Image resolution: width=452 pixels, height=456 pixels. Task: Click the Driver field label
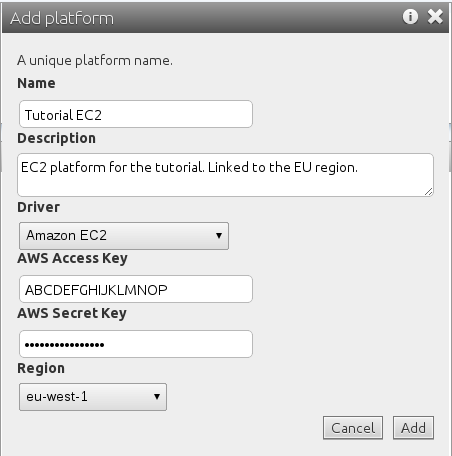pos(38,207)
